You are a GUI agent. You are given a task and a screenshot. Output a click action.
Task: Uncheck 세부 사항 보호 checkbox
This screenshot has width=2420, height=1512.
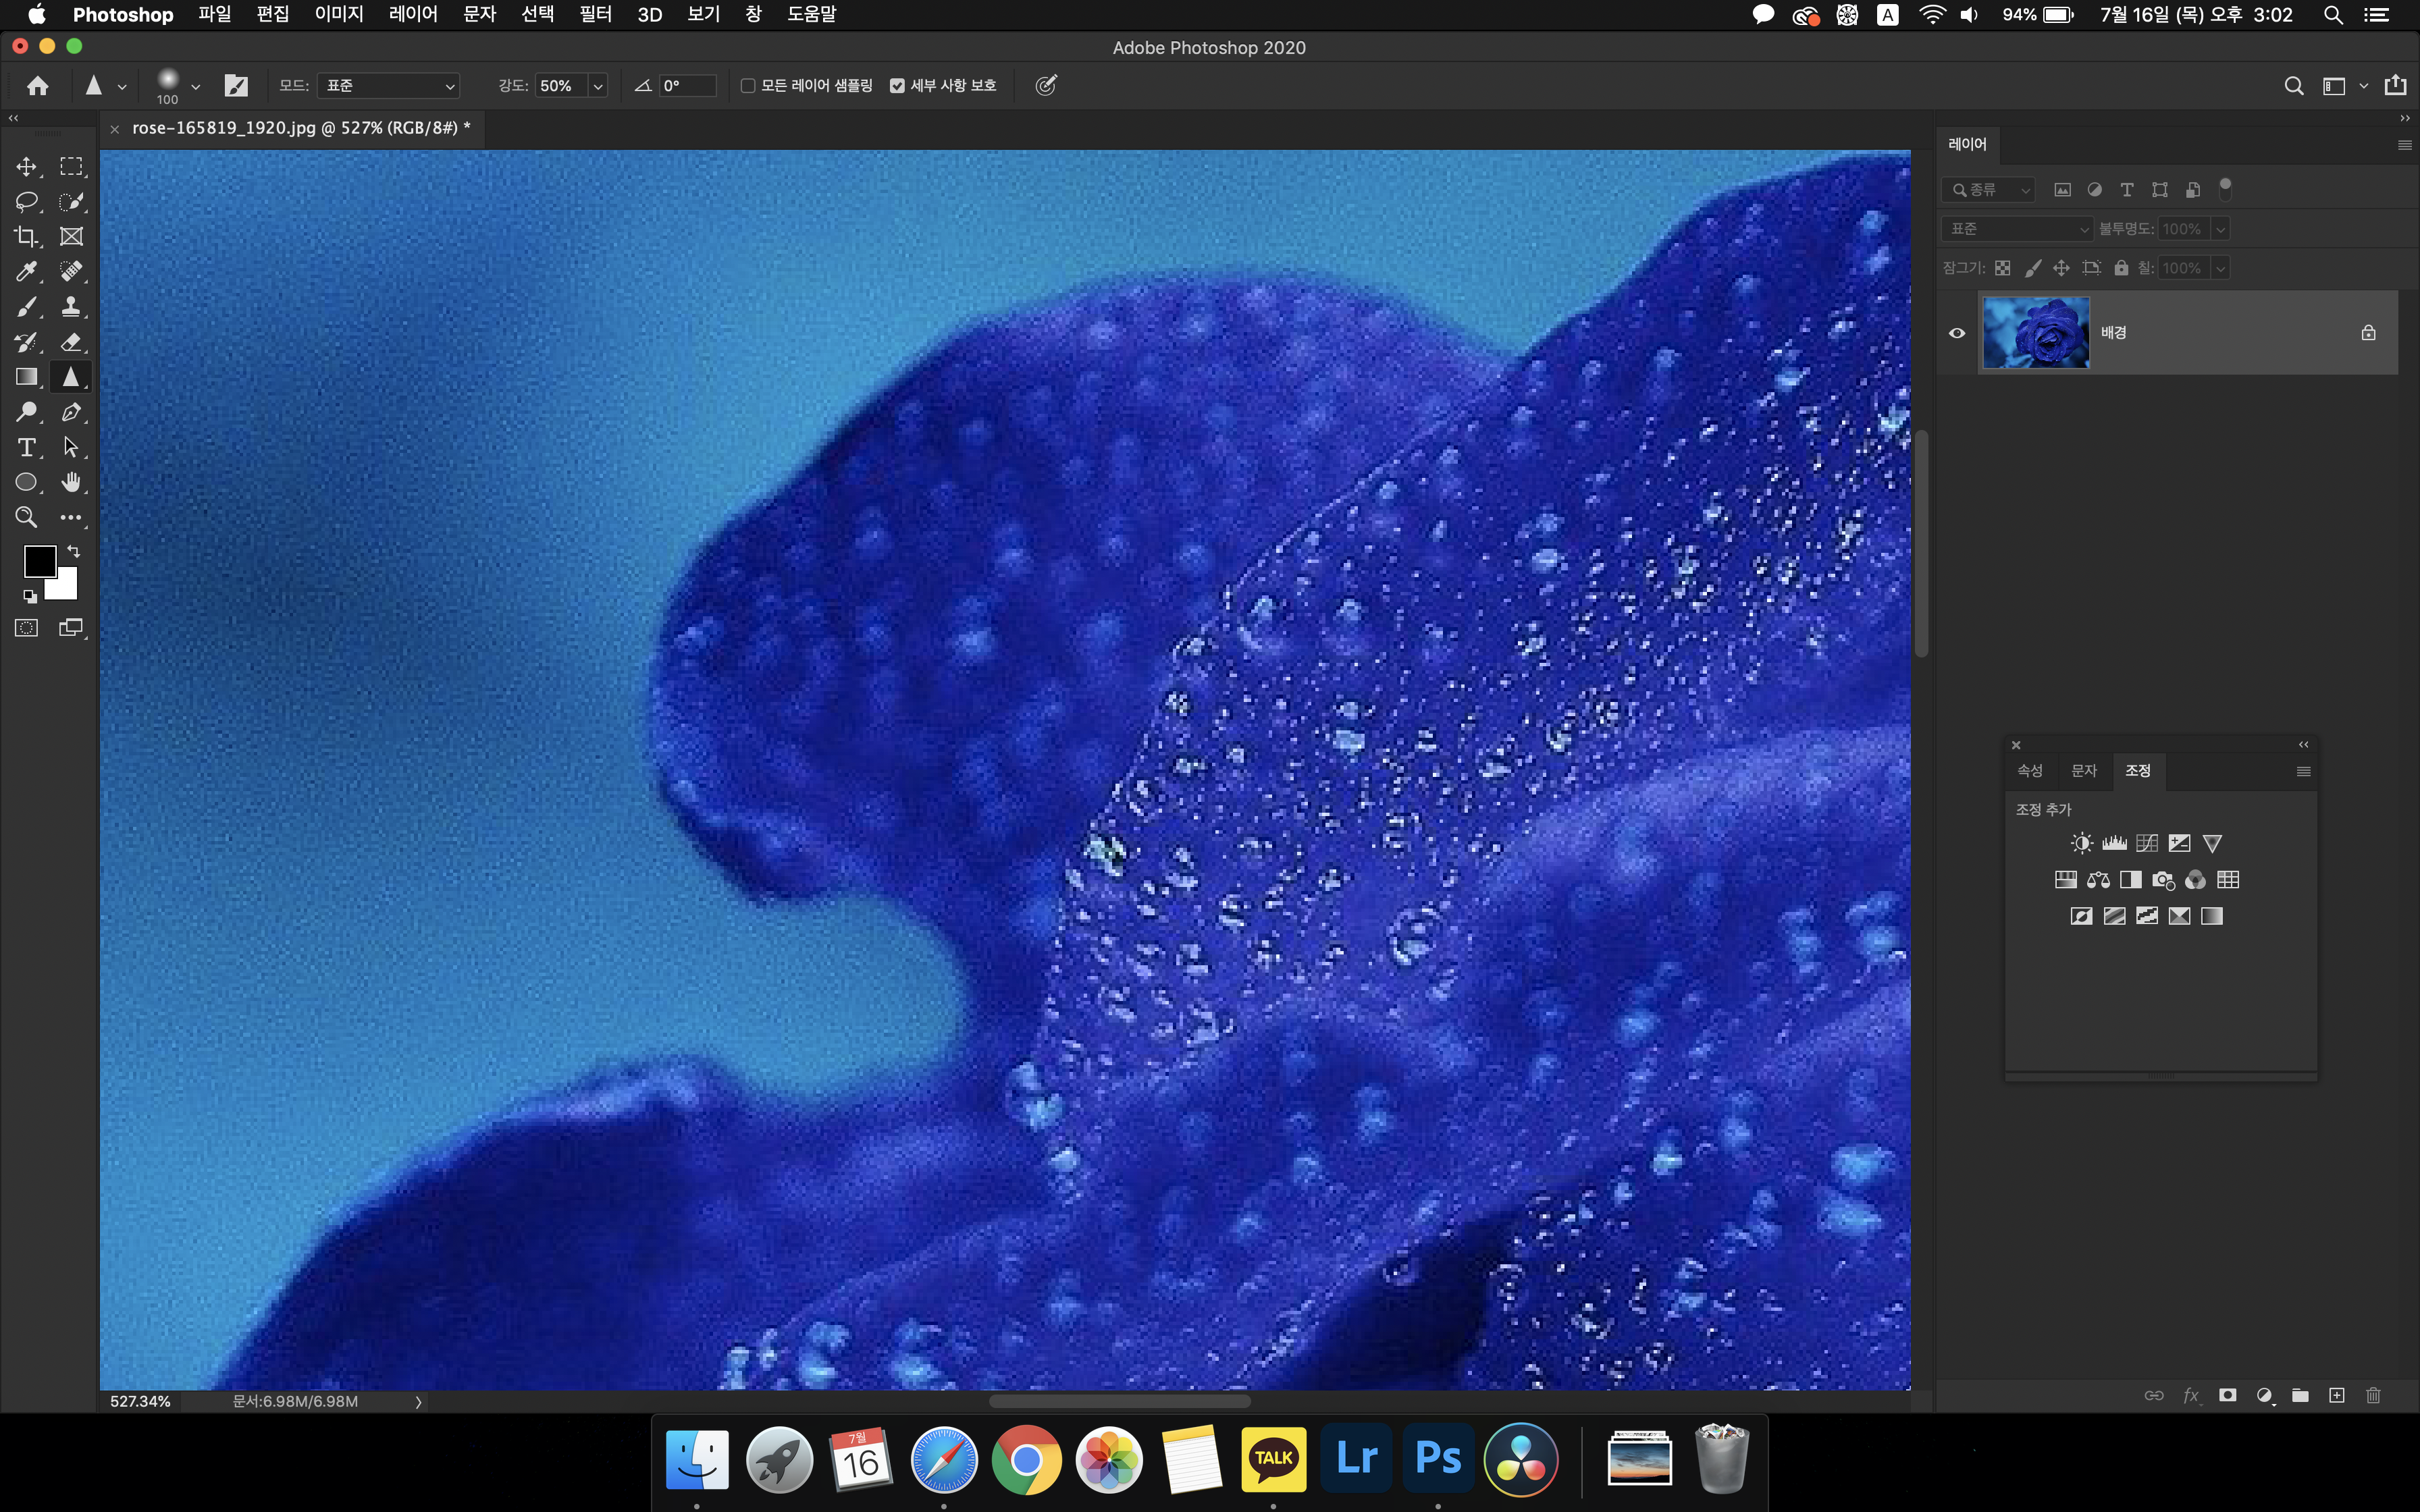point(897,86)
